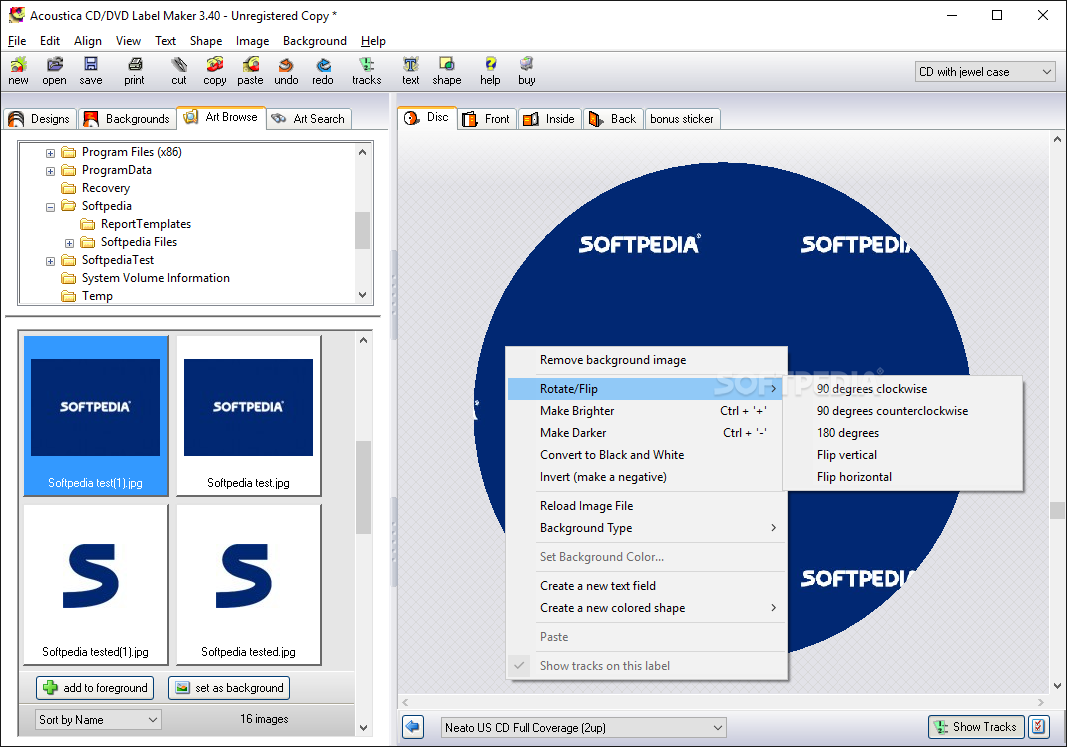Expand Background Type submenu

(647, 528)
